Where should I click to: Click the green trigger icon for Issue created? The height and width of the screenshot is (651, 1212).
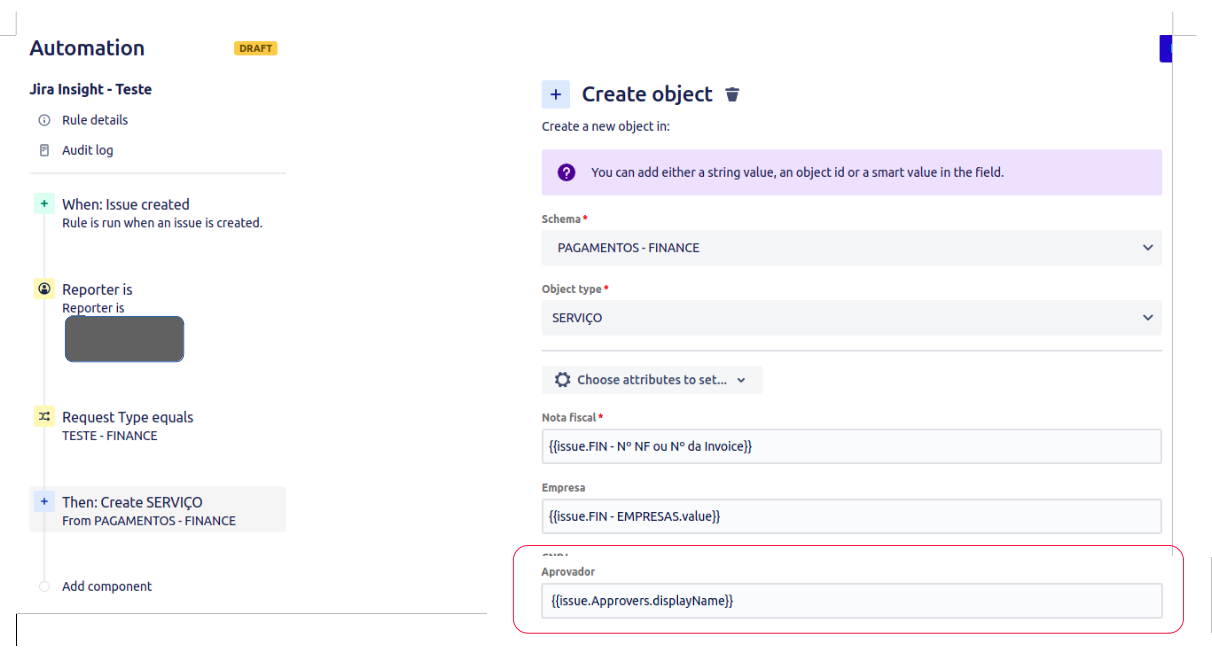coord(44,204)
